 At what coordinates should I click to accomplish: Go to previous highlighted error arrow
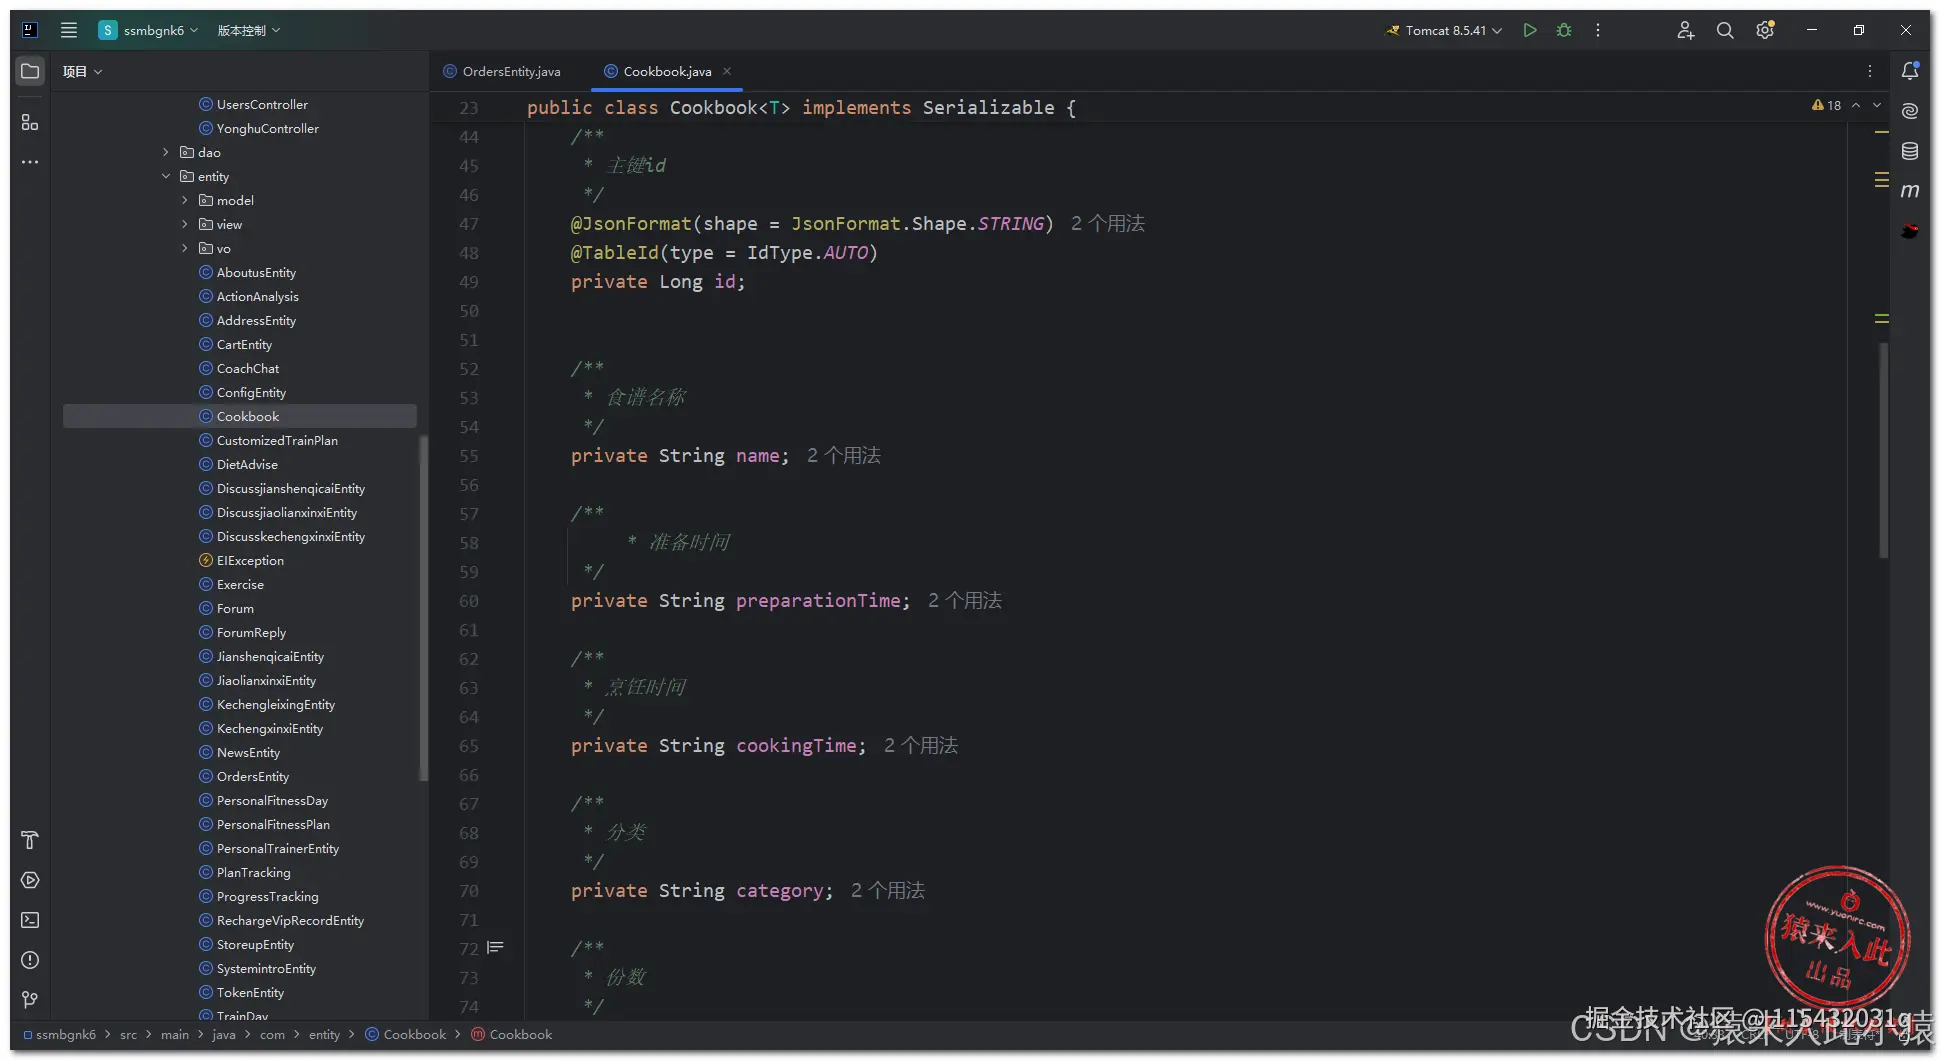coord(1856,105)
